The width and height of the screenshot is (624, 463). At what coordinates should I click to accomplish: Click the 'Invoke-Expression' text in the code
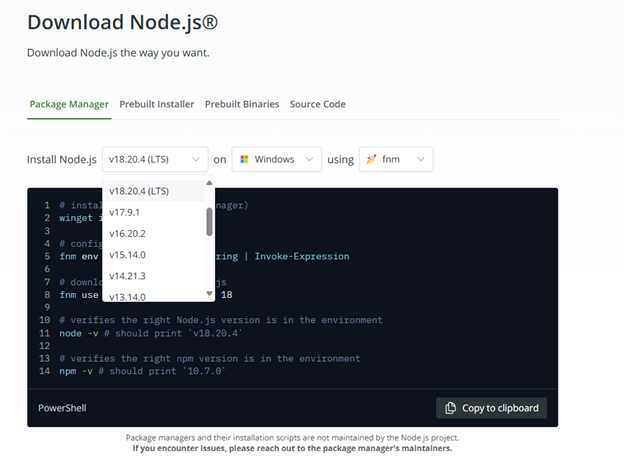pyautogui.click(x=302, y=256)
